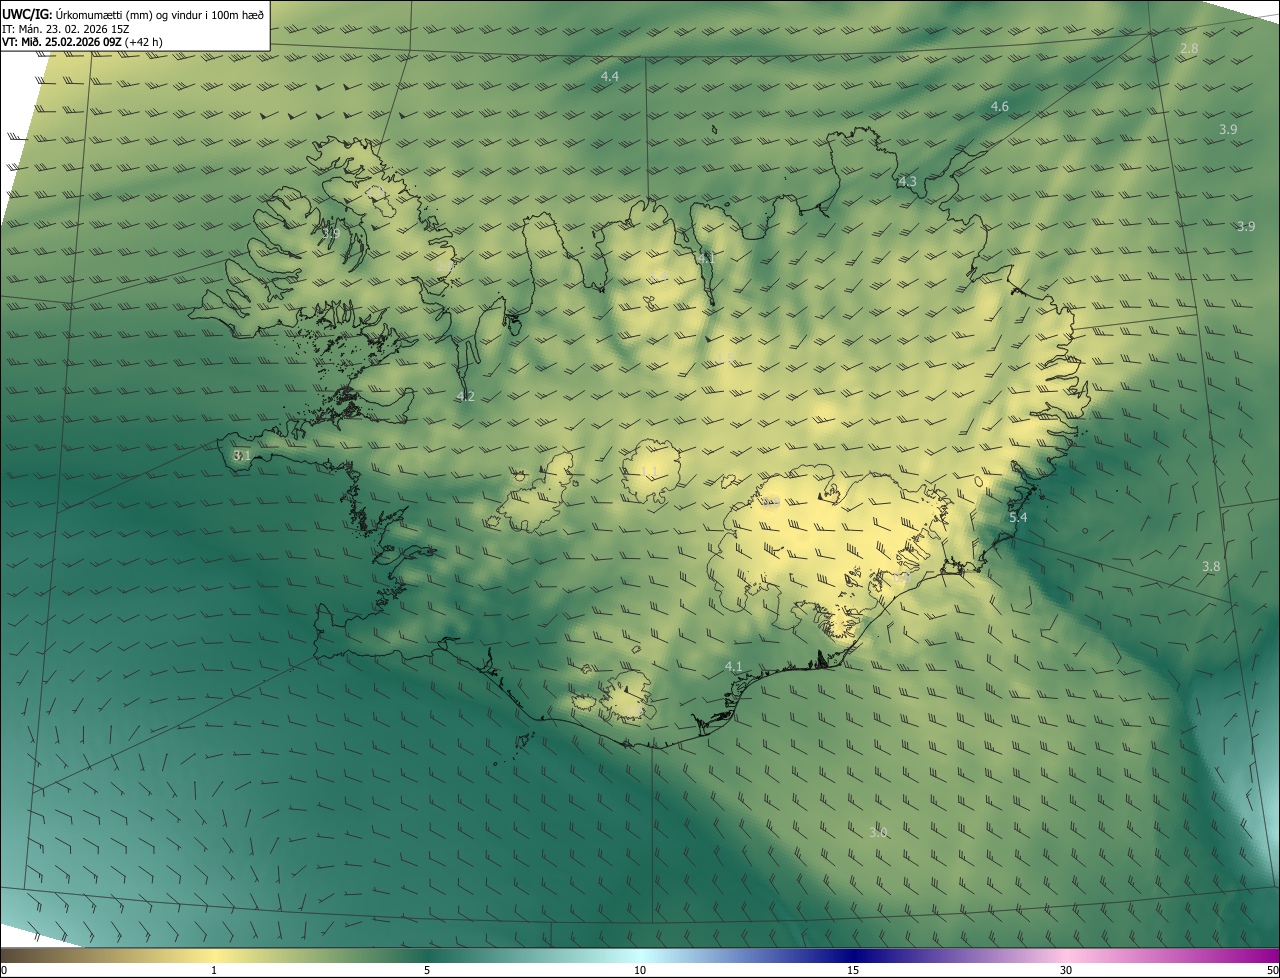Click the "30" tick on the color scale
This screenshot has height=978, width=1280.
[x=1066, y=970]
